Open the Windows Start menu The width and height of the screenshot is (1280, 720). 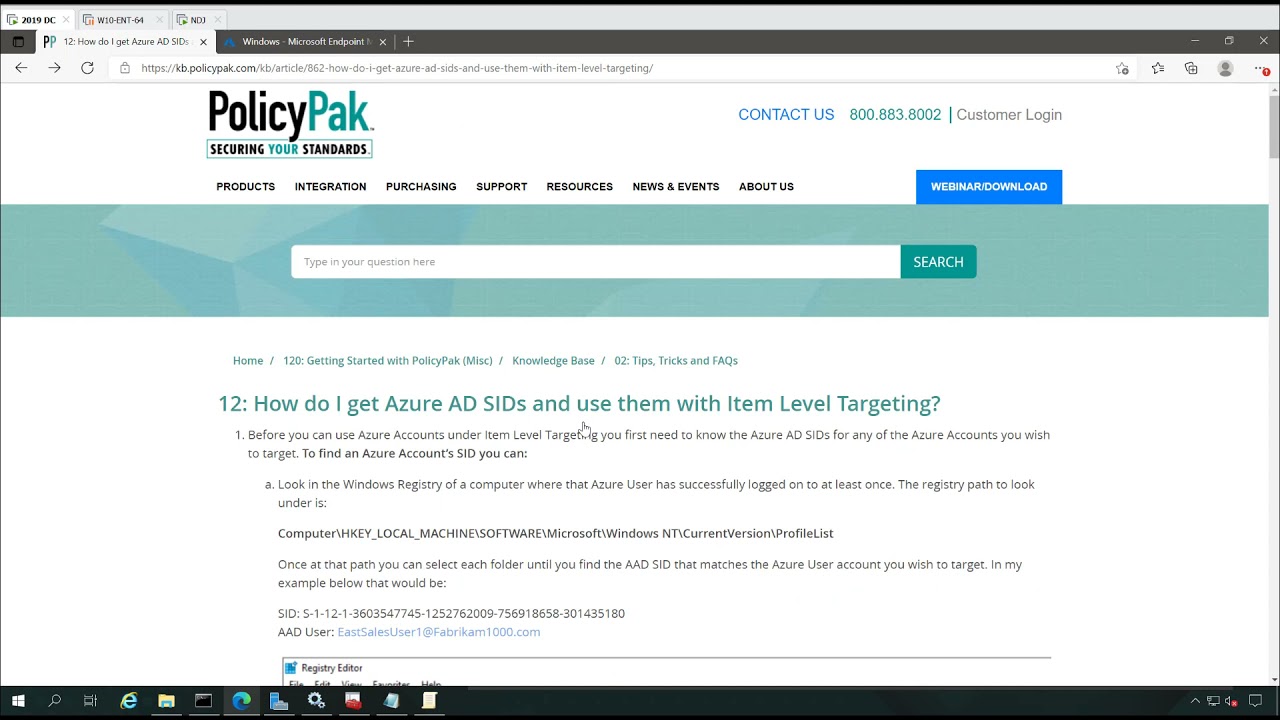[18, 702]
